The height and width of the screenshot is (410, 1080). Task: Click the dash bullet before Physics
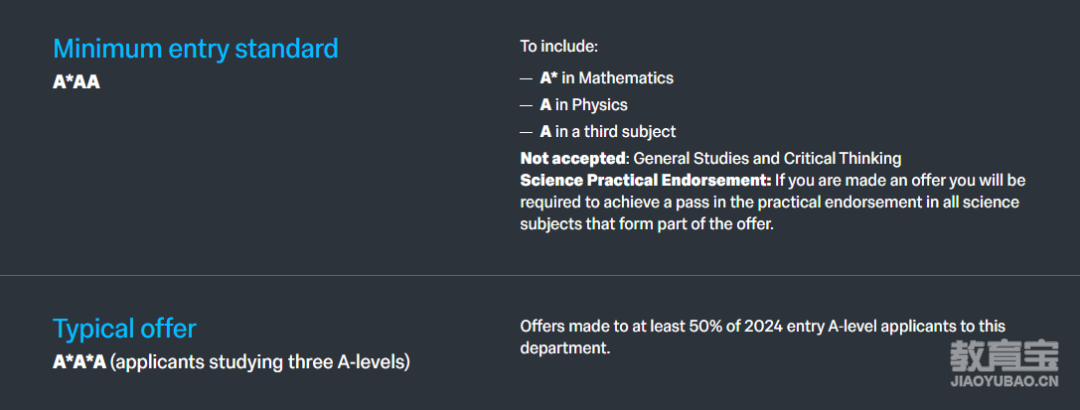point(526,105)
